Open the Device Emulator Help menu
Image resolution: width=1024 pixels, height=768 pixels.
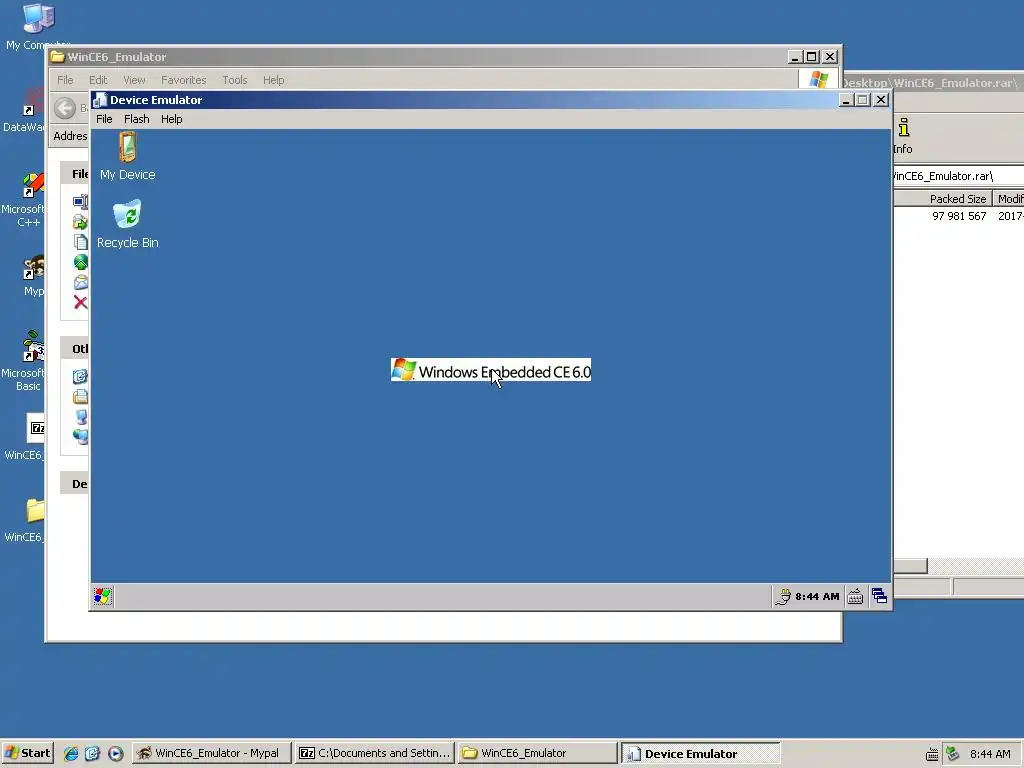[171, 119]
